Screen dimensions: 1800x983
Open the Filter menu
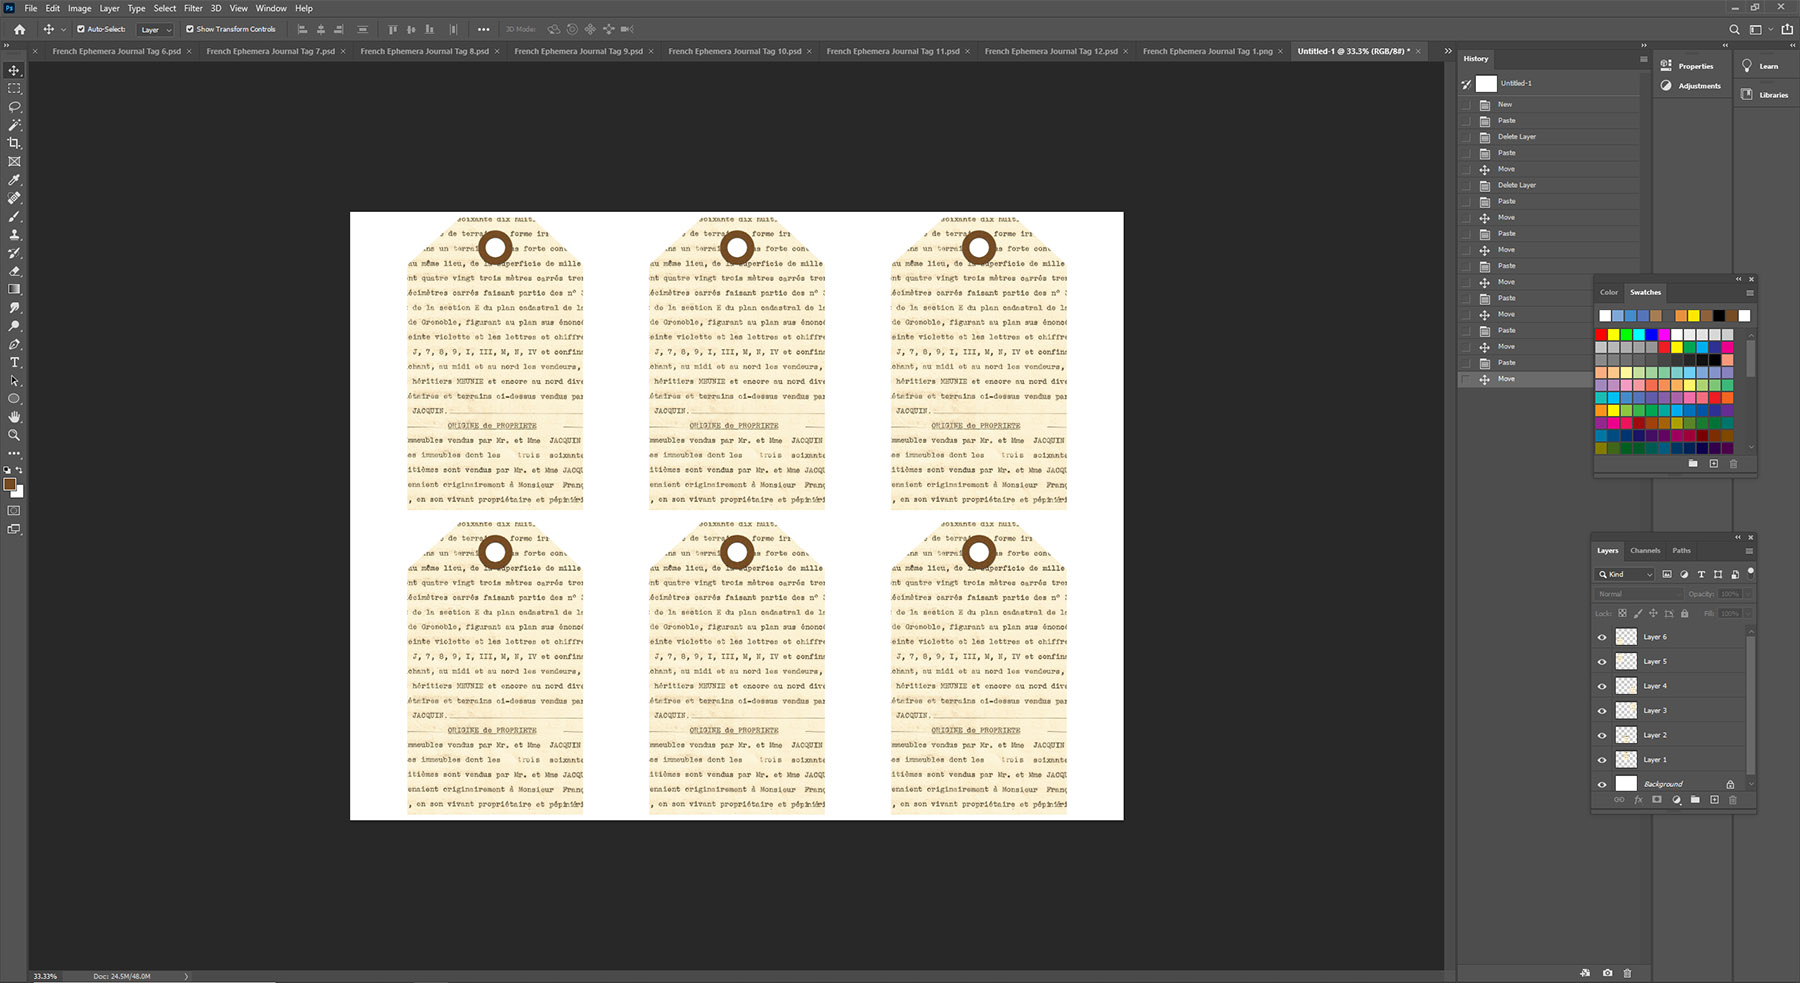[x=193, y=8]
